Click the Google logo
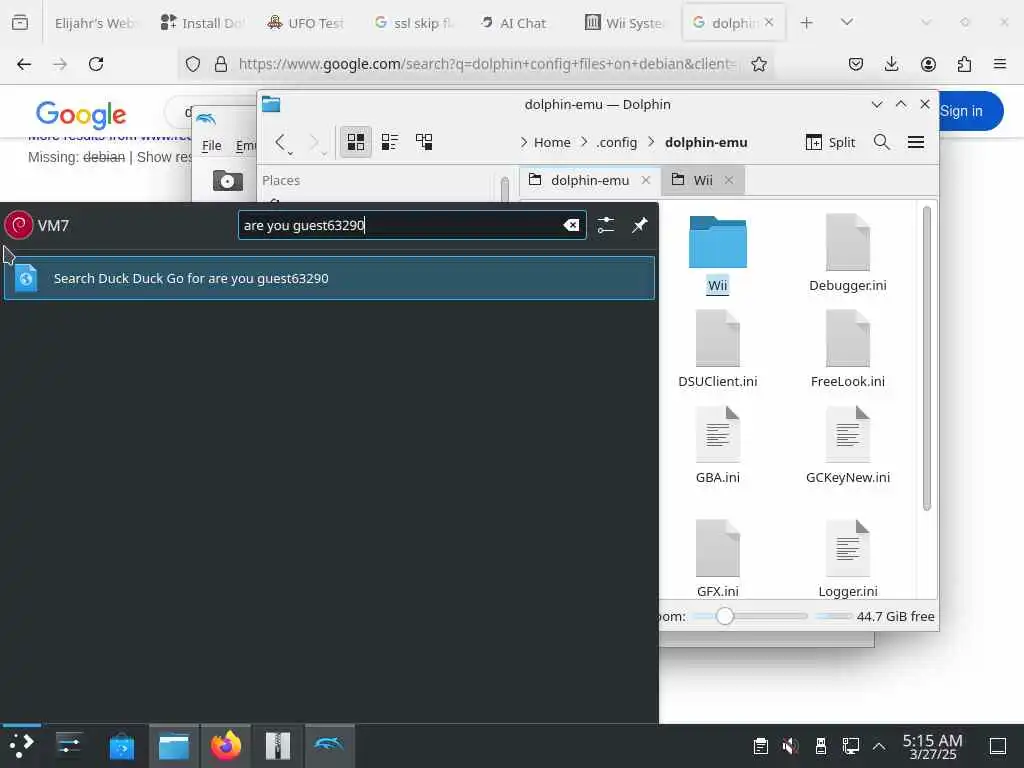Image resolution: width=1024 pixels, height=768 pixels. pos(81,114)
